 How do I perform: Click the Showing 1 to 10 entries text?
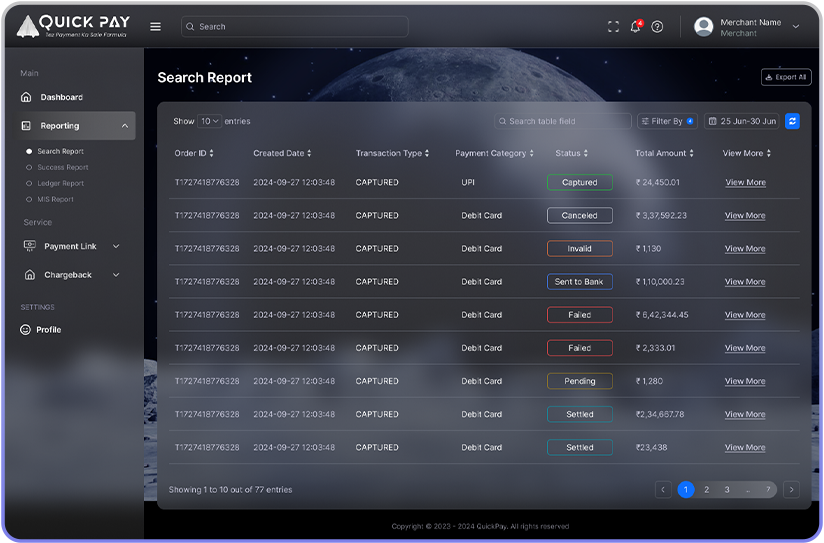pos(230,490)
